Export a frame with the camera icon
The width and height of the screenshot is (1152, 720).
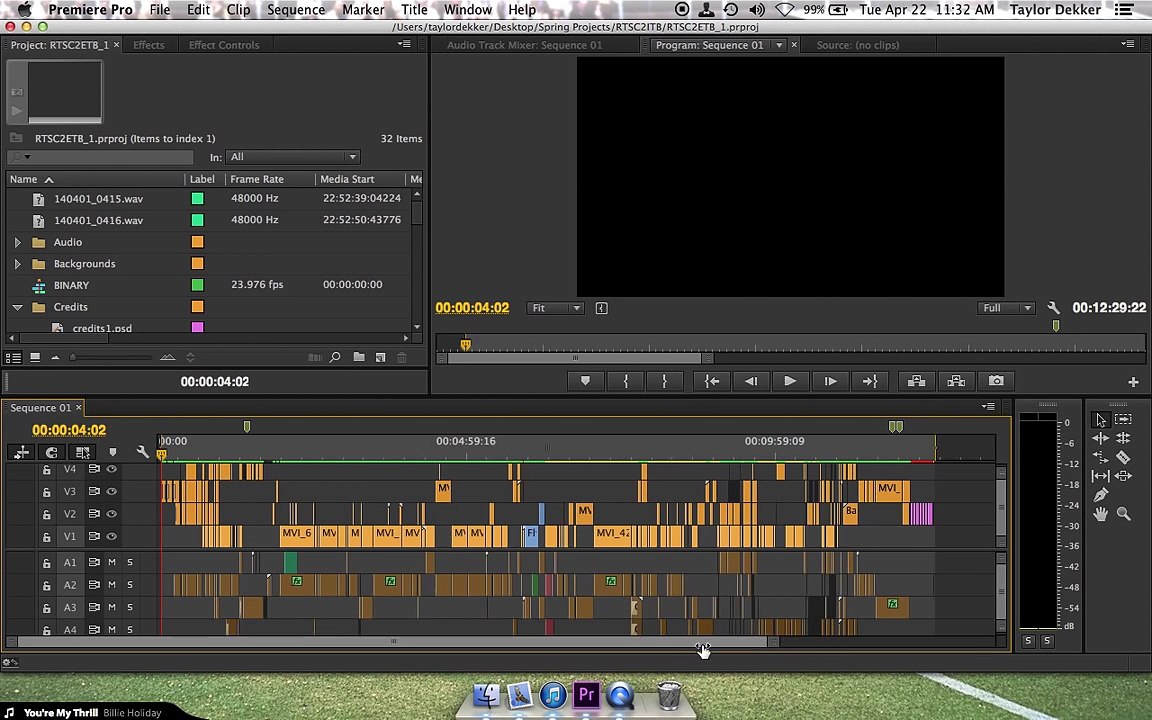[x=996, y=381]
